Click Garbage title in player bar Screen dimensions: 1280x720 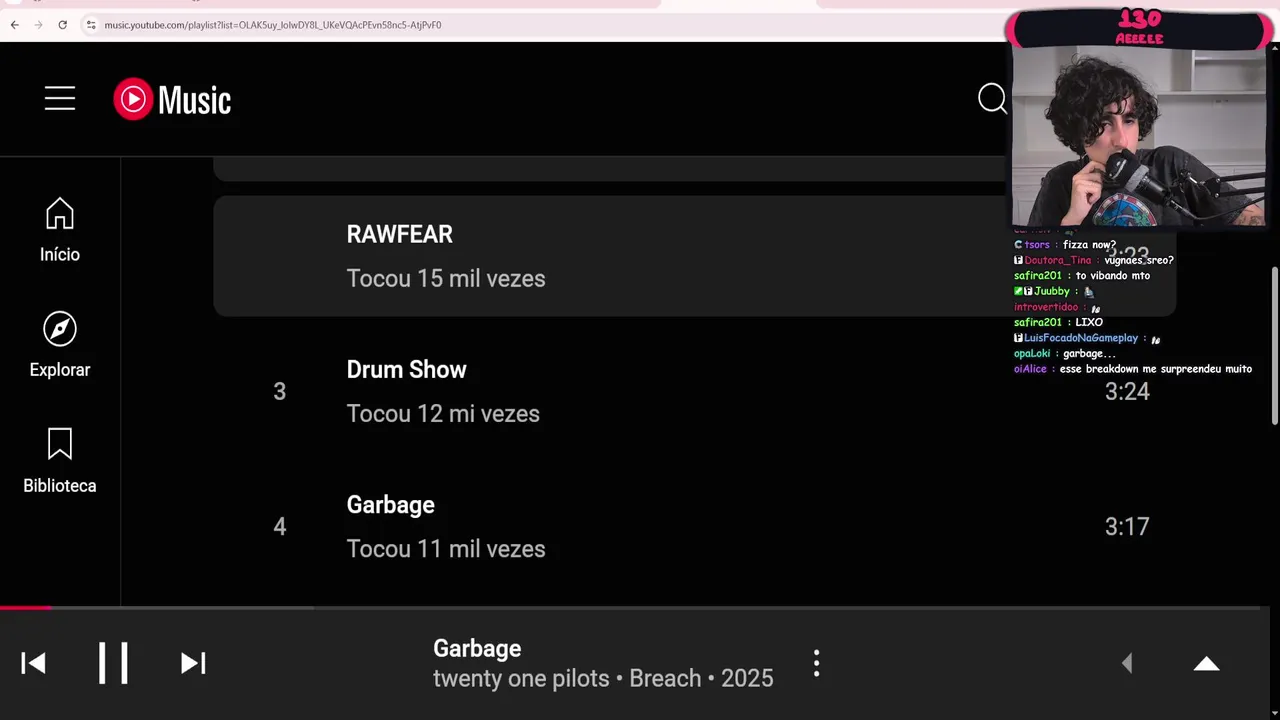(x=477, y=649)
